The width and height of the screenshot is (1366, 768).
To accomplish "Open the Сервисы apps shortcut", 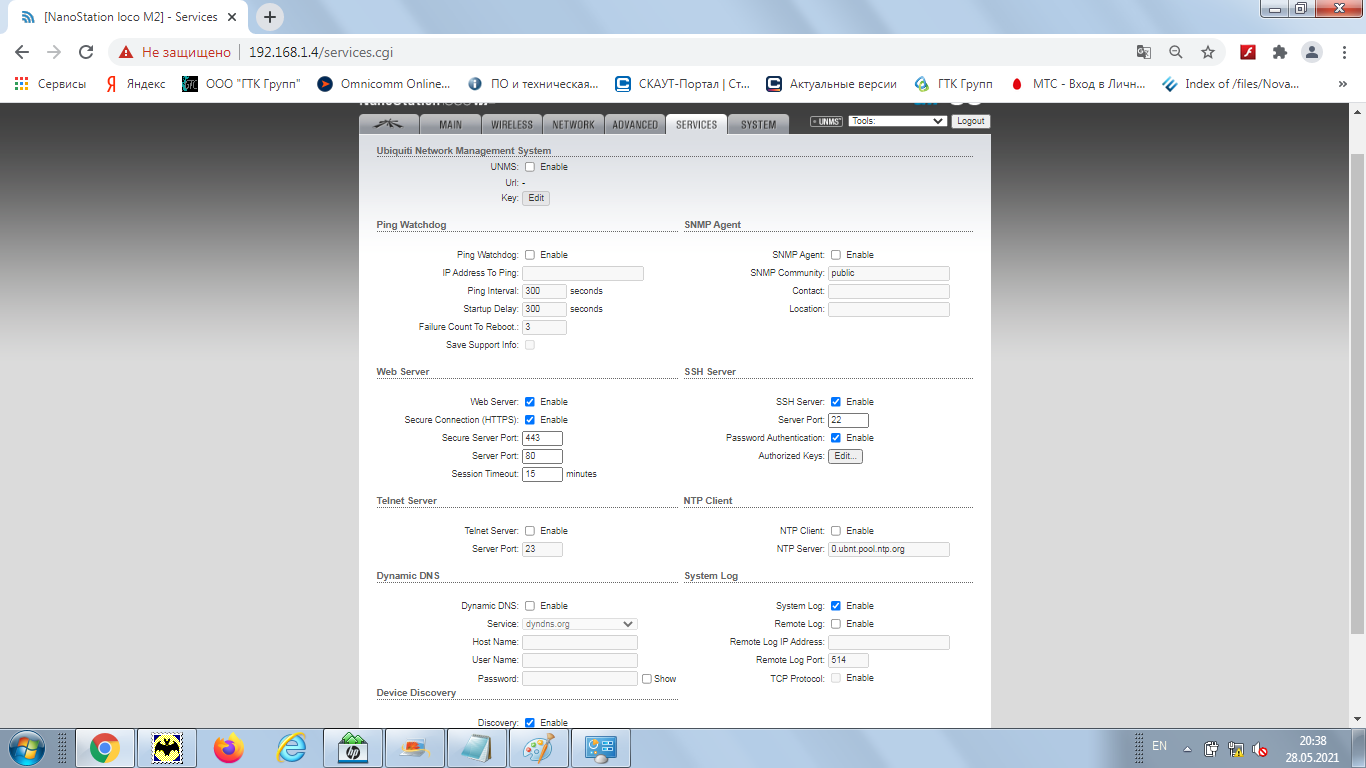I will 50,84.
